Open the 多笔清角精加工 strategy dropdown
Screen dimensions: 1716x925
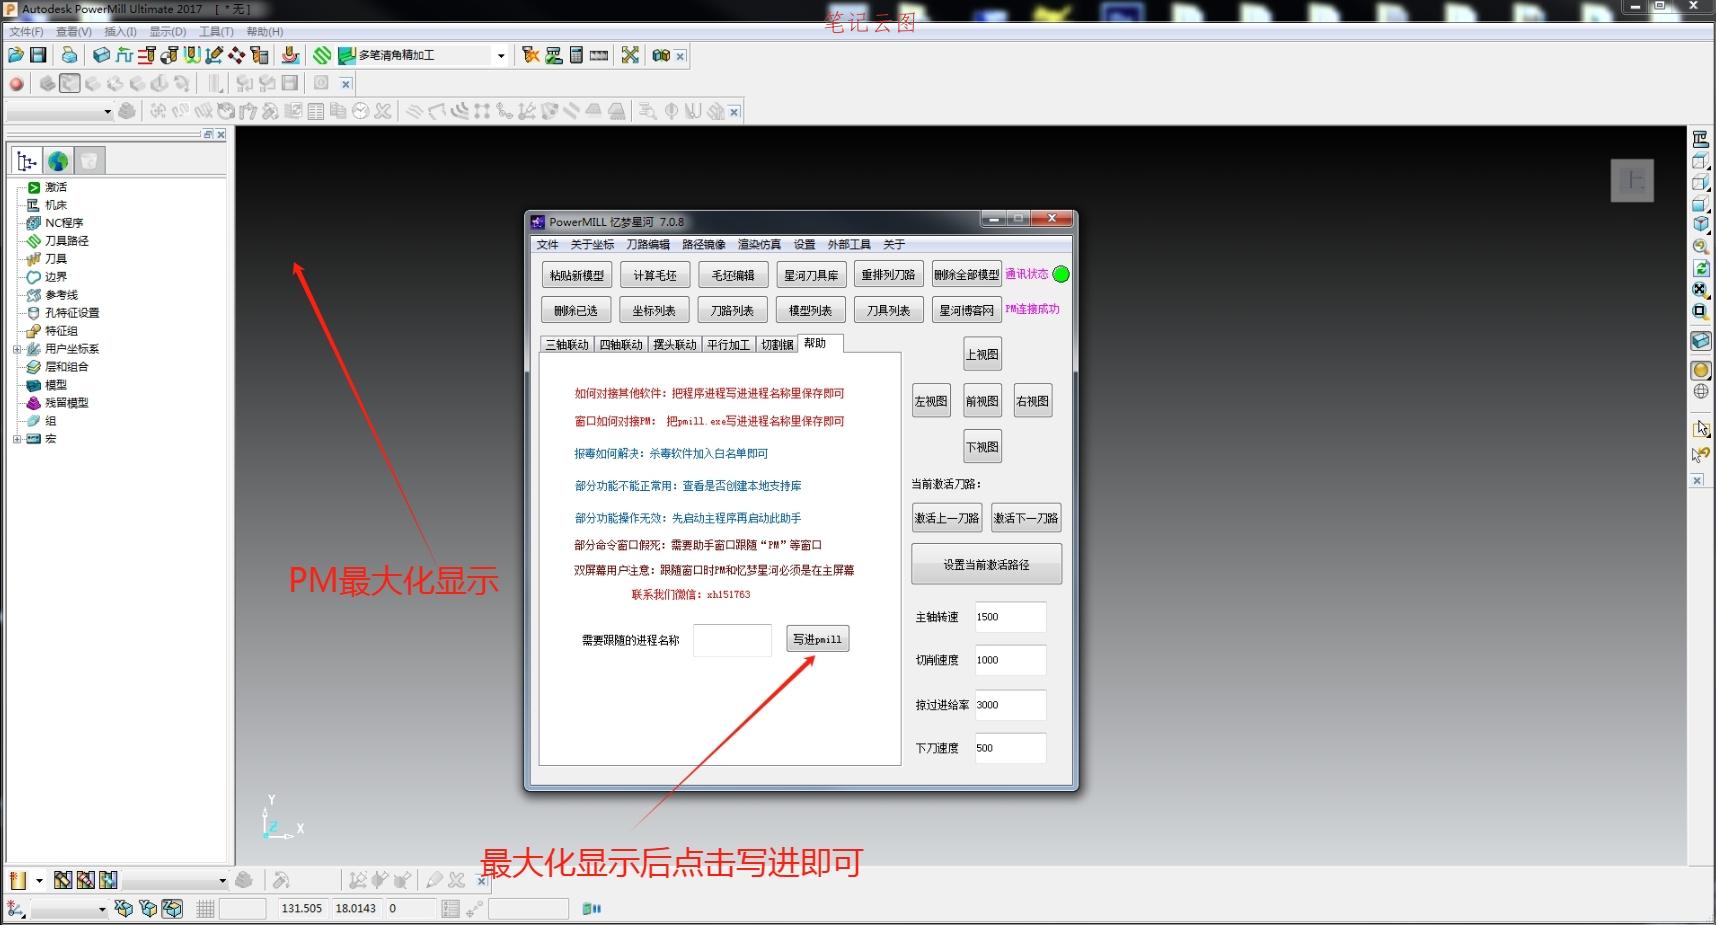501,56
